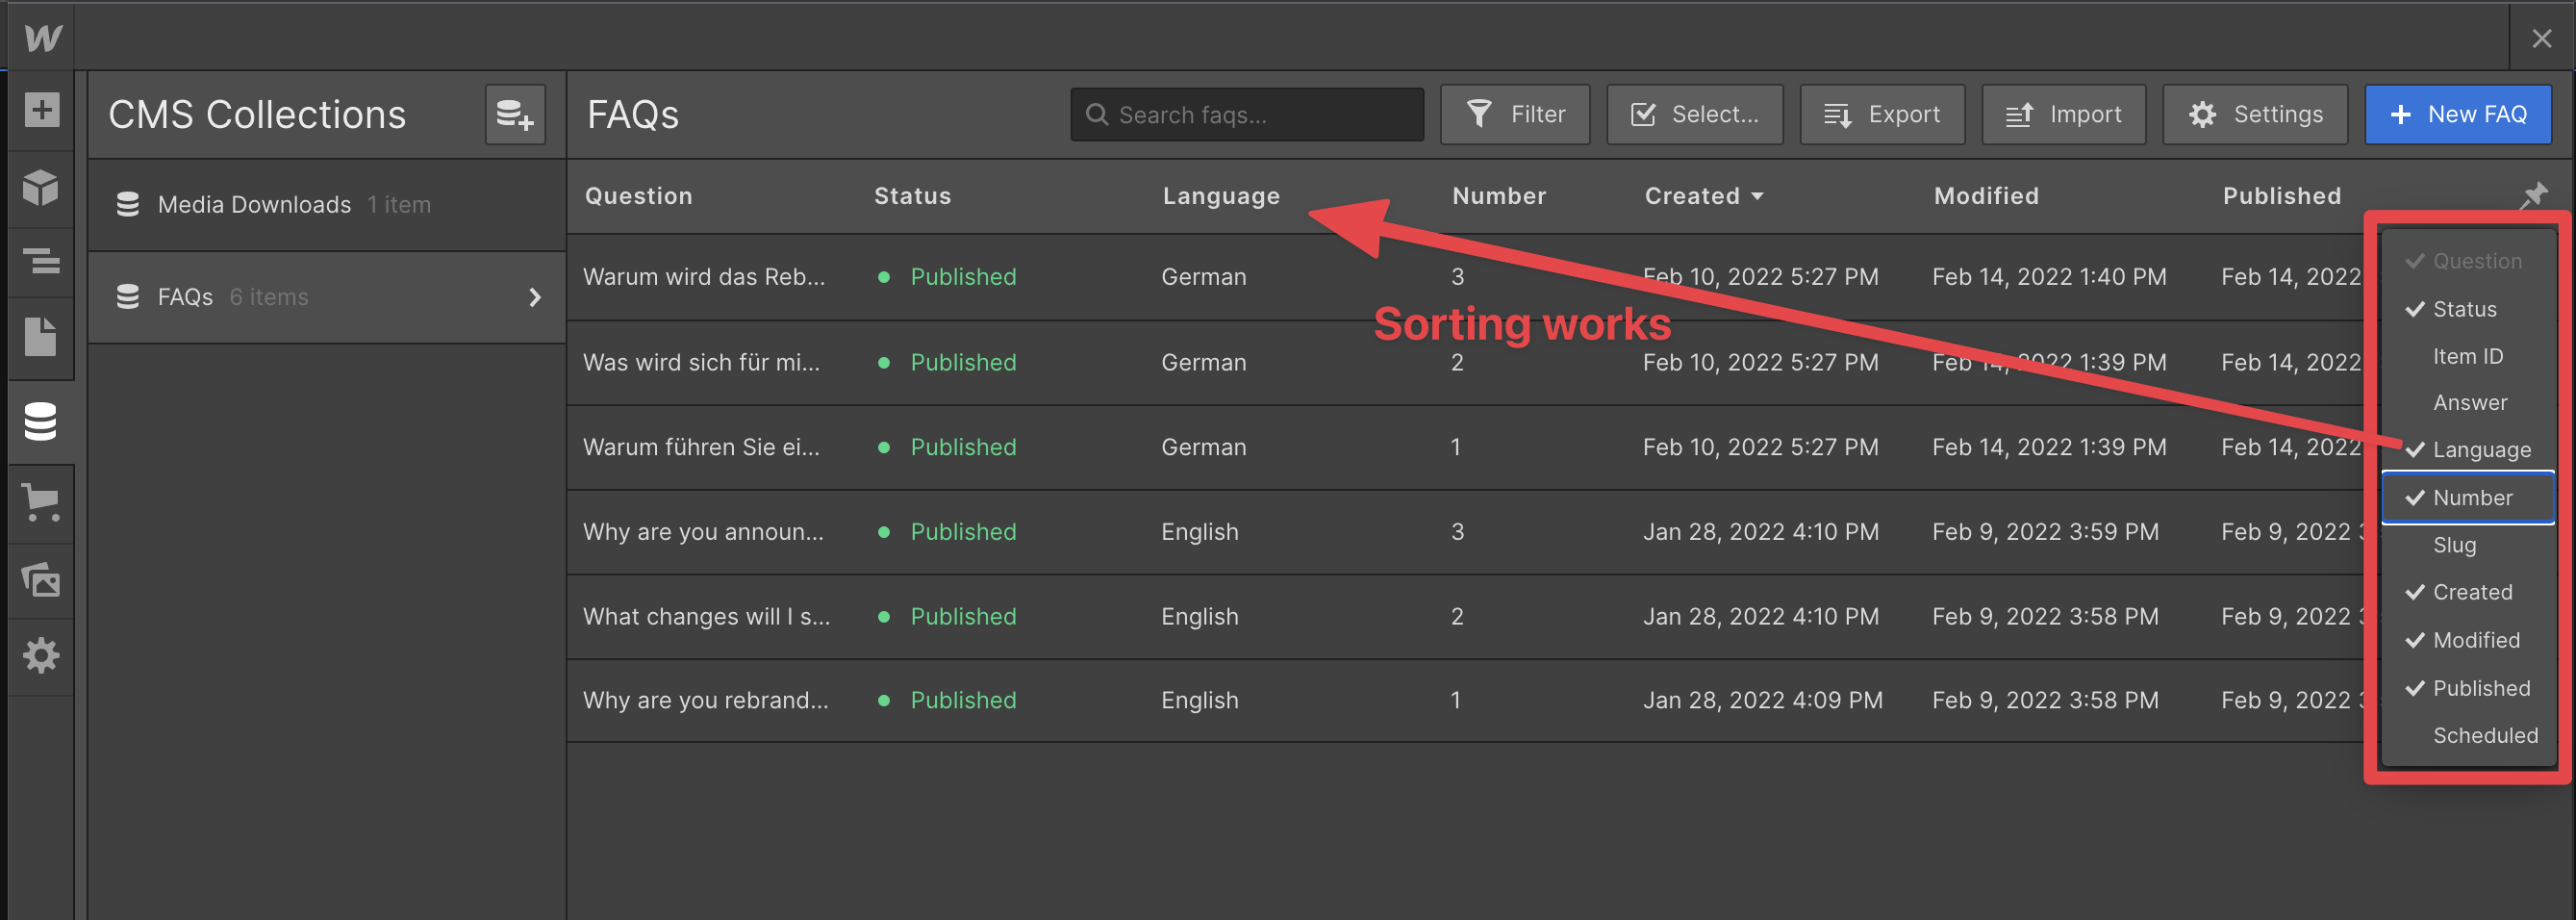Click the New FAQ button

pyautogui.click(x=2457, y=115)
